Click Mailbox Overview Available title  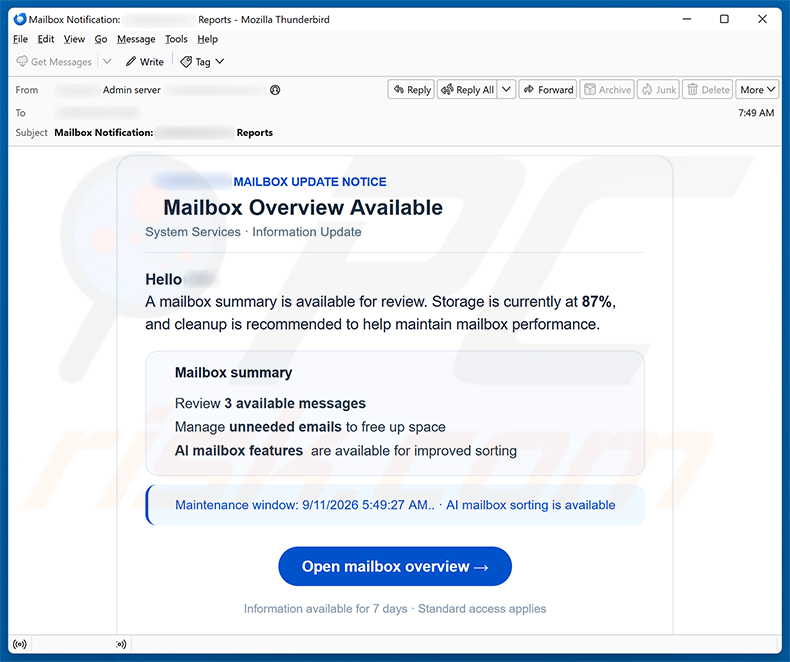point(303,208)
